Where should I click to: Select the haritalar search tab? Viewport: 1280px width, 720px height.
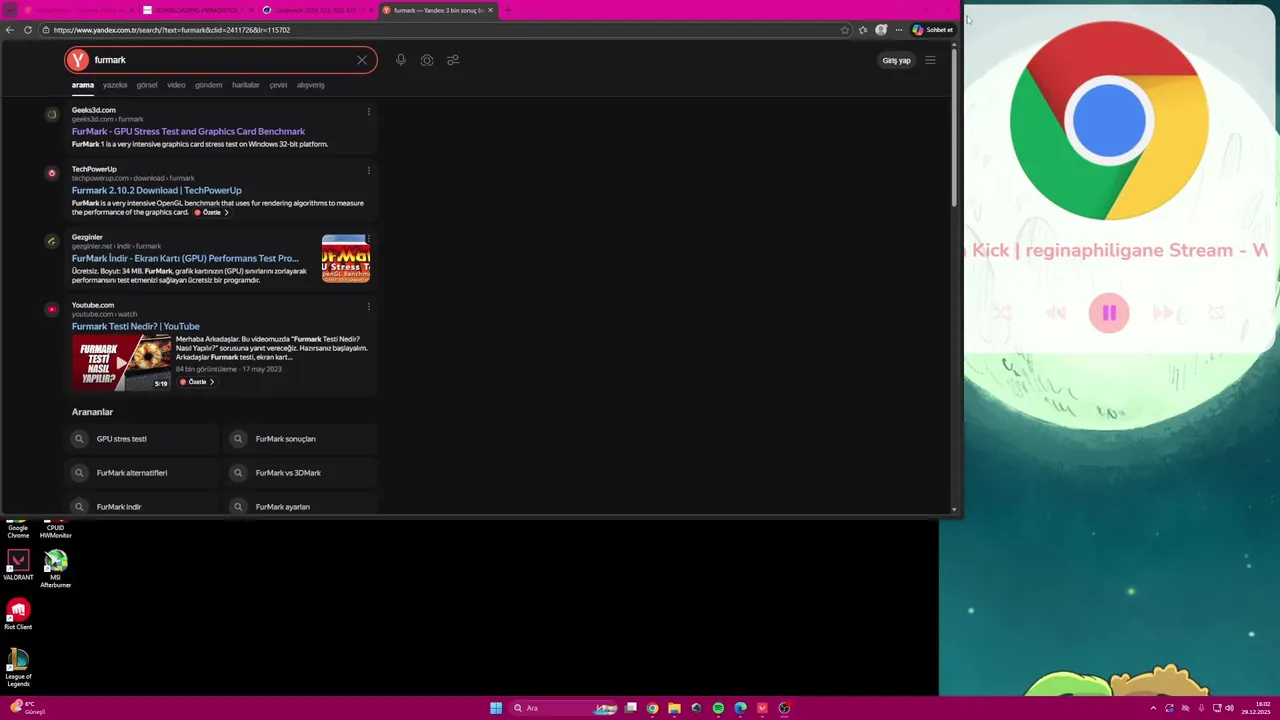pyautogui.click(x=246, y=85)
